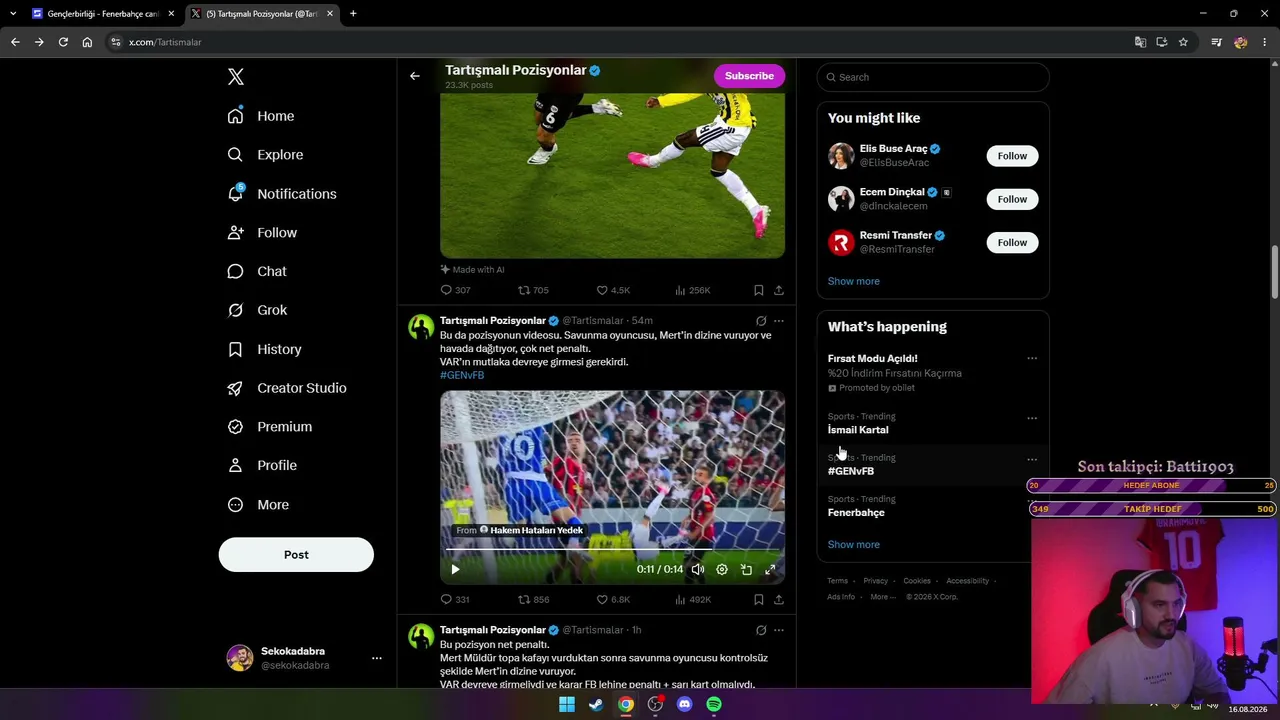Image resolution: width=1280 pixels, height=720 pixels.
Task: Open the tab search dropdown arrow
Action: (x=13, y=14)
